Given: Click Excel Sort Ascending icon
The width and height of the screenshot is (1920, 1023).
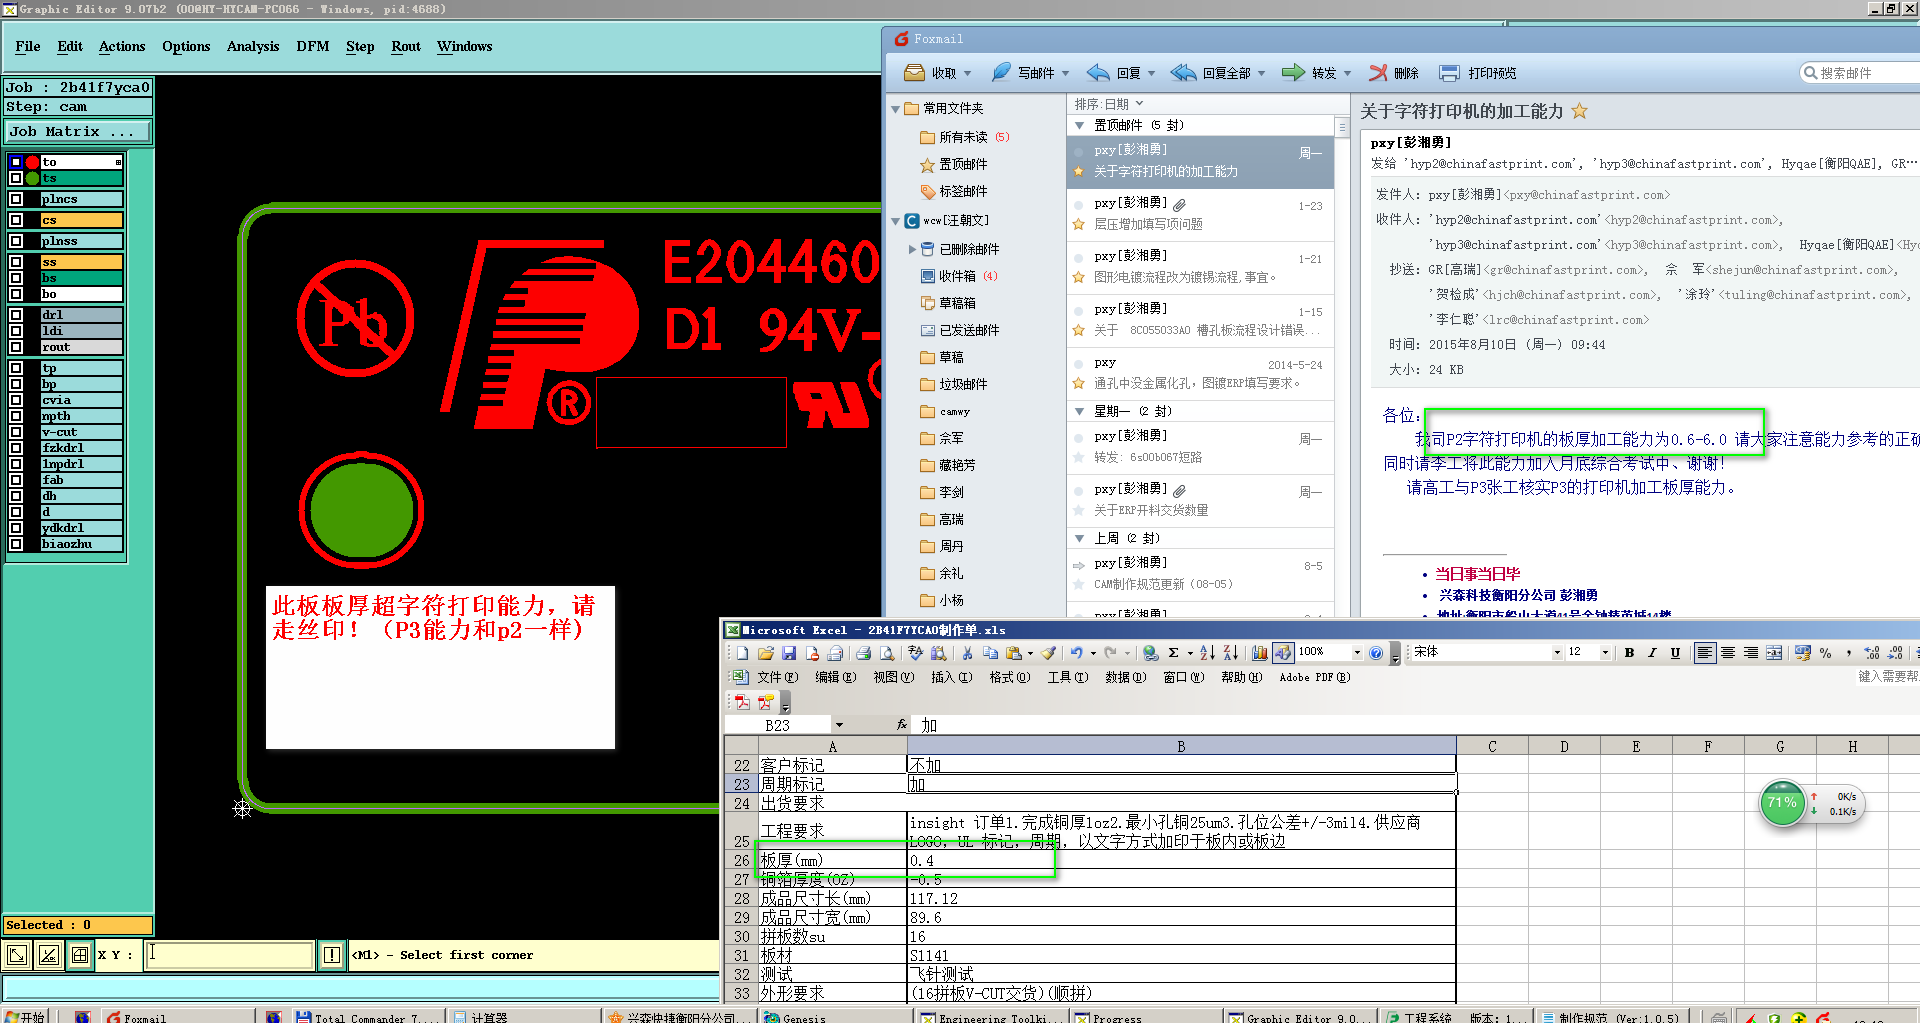Looking at the screenshot, I should tap(1207, 653).
